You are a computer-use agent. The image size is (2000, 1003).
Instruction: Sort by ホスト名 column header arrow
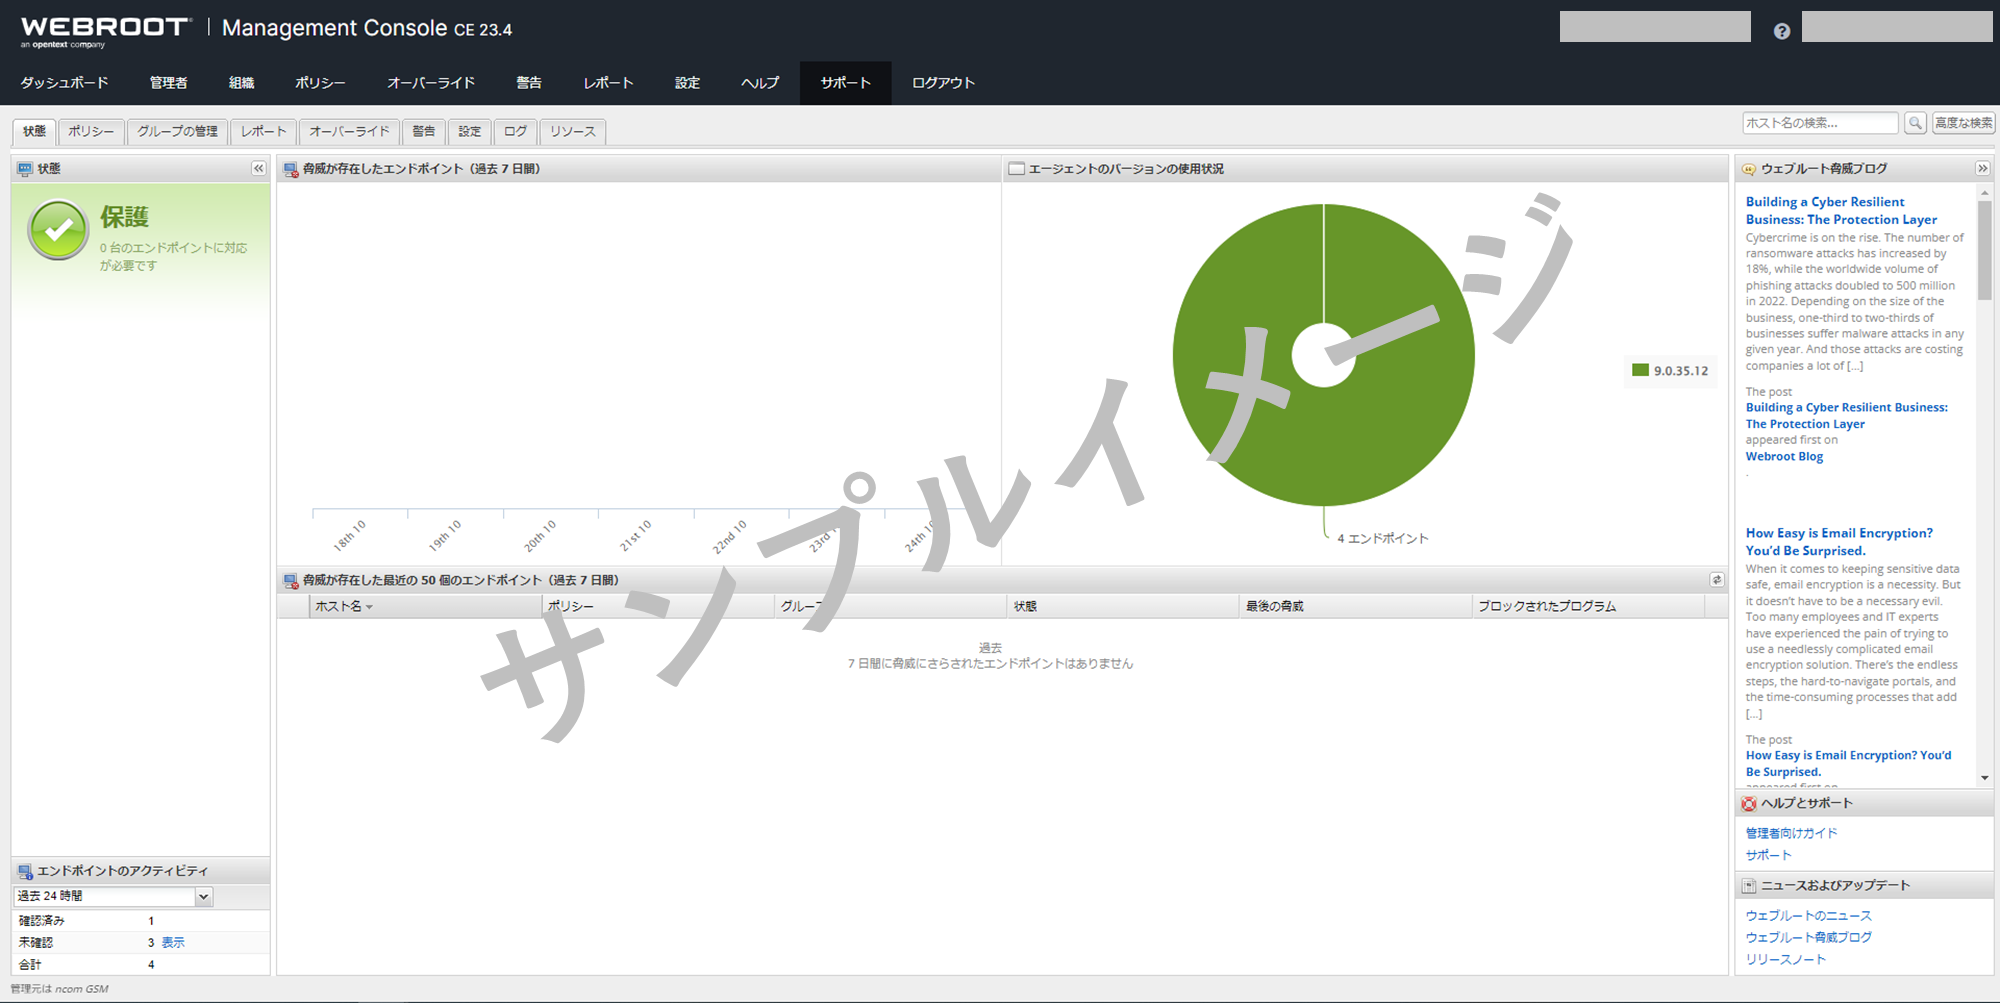(369, 607)
